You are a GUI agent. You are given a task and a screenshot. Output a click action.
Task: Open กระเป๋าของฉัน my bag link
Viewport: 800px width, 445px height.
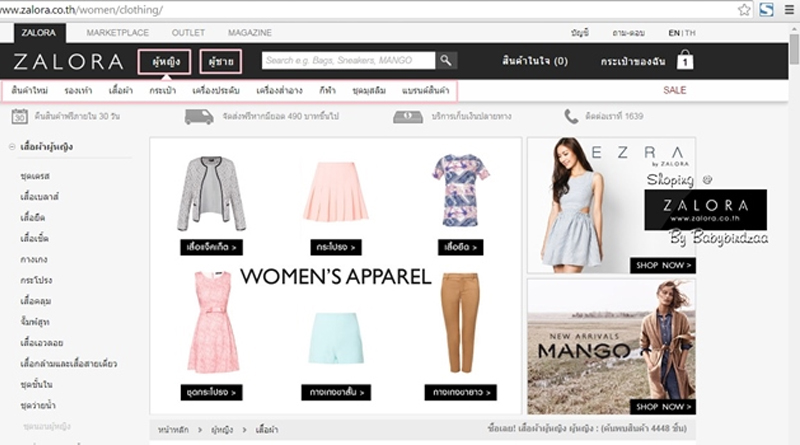pyautogui.click(x=633, y=62)
